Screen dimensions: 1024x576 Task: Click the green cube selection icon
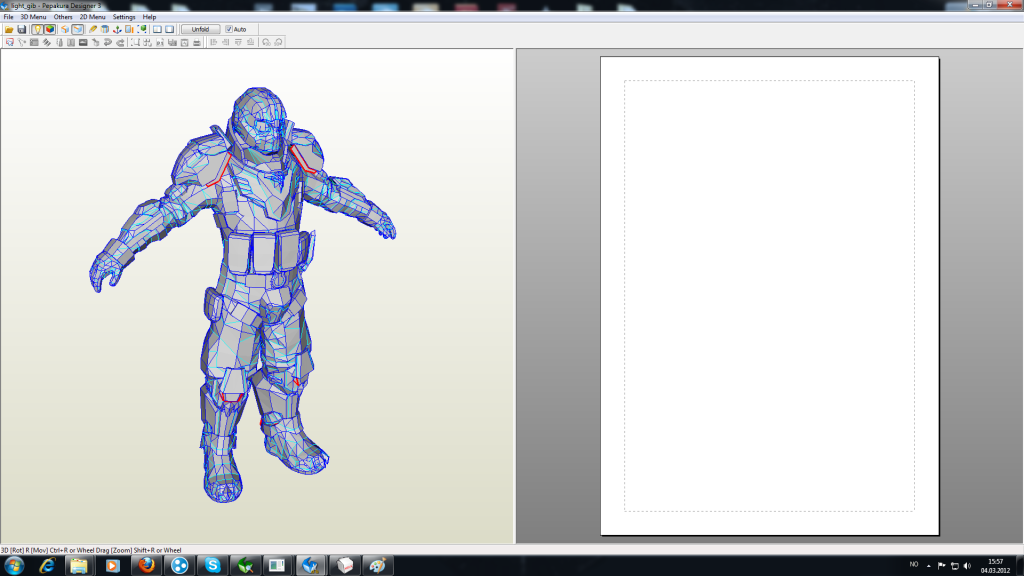(x=142, y=29)
